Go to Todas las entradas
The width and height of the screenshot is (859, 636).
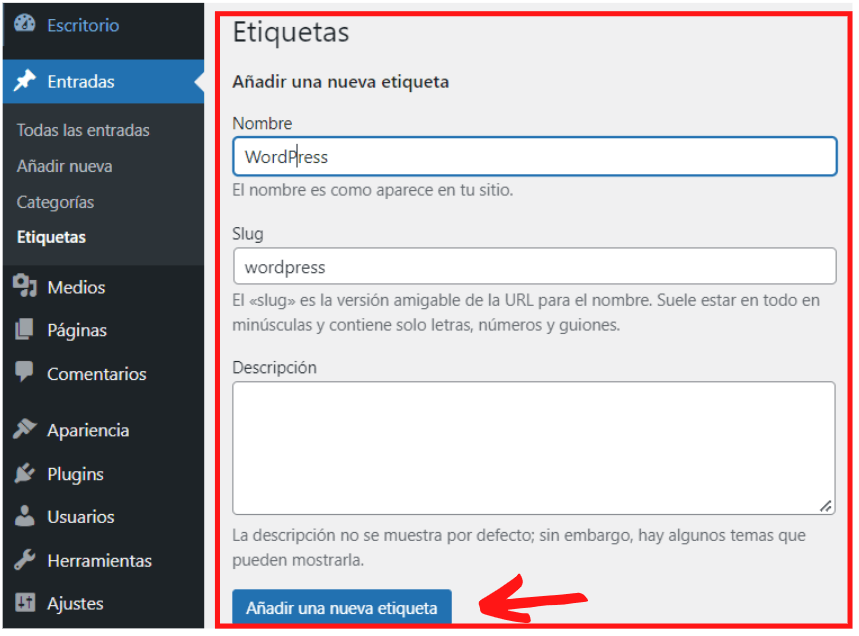click(83, 130)
